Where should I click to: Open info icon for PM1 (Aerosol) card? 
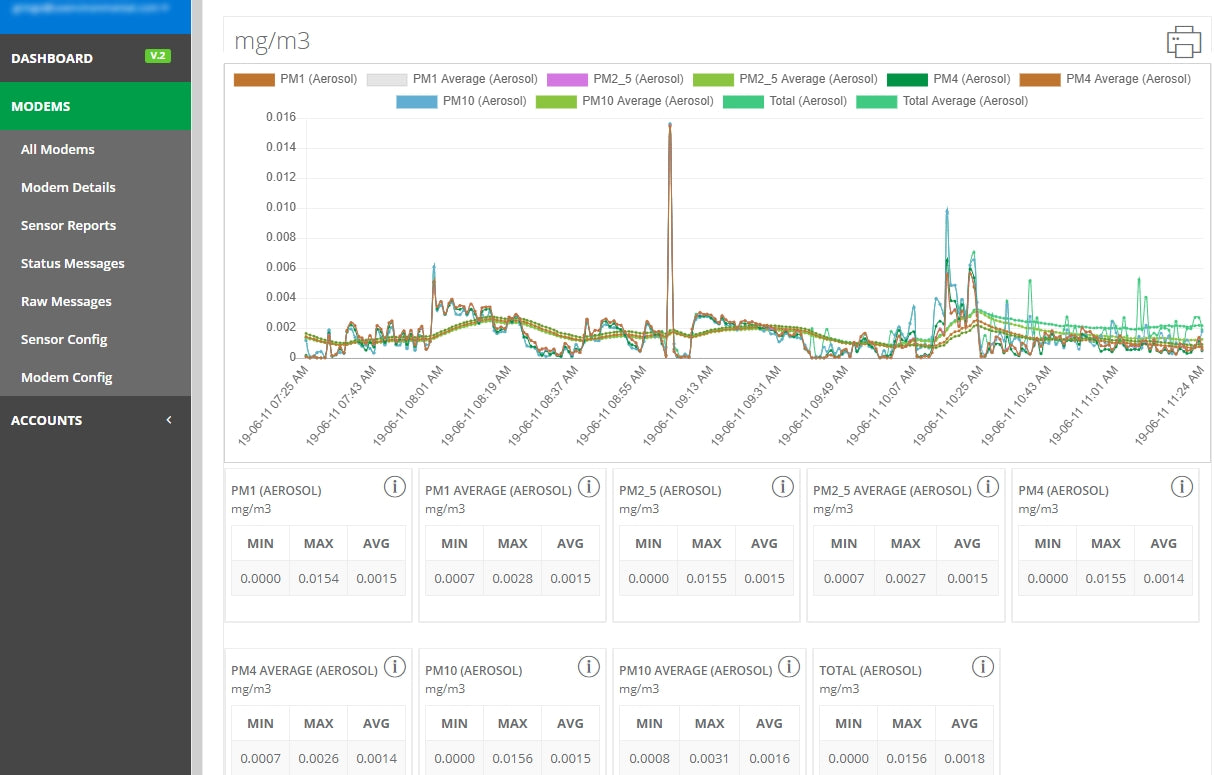pyautogui.click(x=395, y=487)
